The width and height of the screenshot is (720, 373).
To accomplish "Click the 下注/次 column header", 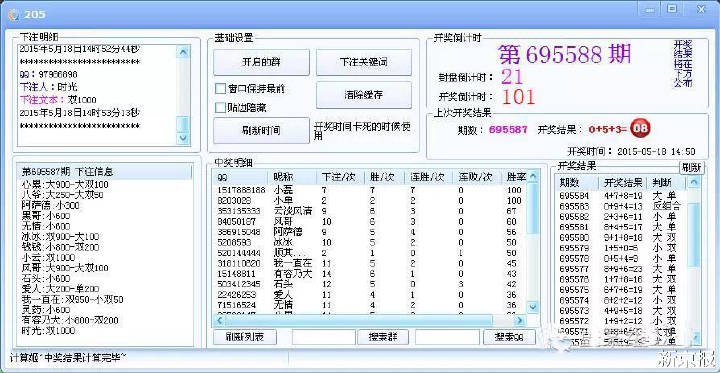I will coord(339,176).
